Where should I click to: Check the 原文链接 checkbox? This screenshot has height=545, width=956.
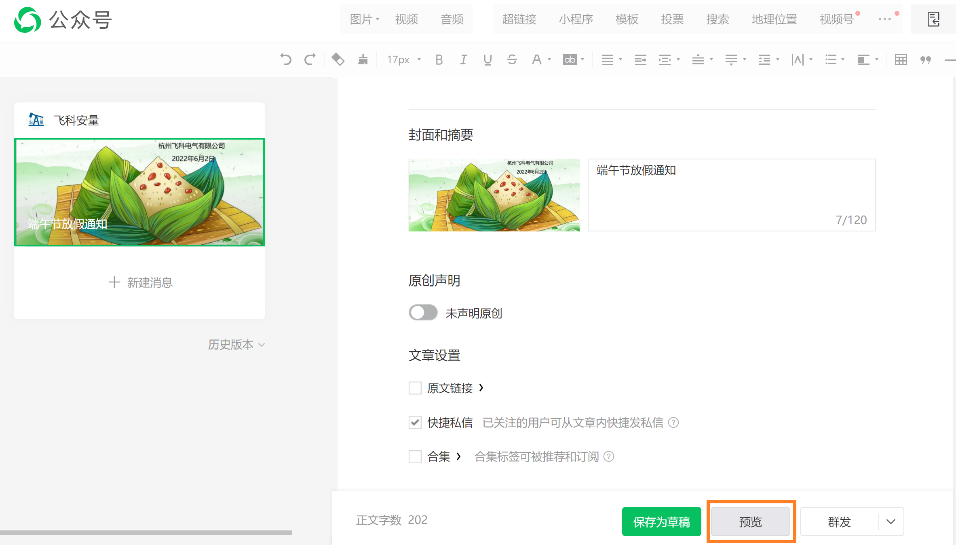coord(415,388)
